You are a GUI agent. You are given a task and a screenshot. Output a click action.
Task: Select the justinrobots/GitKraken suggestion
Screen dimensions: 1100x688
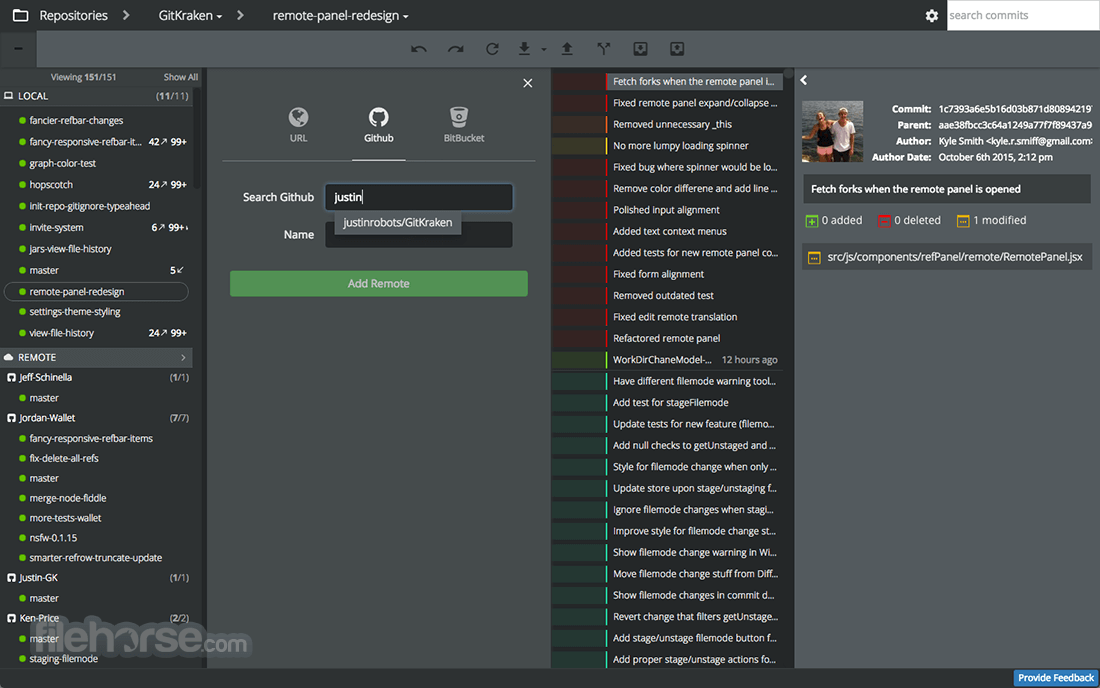pos(398,222)
